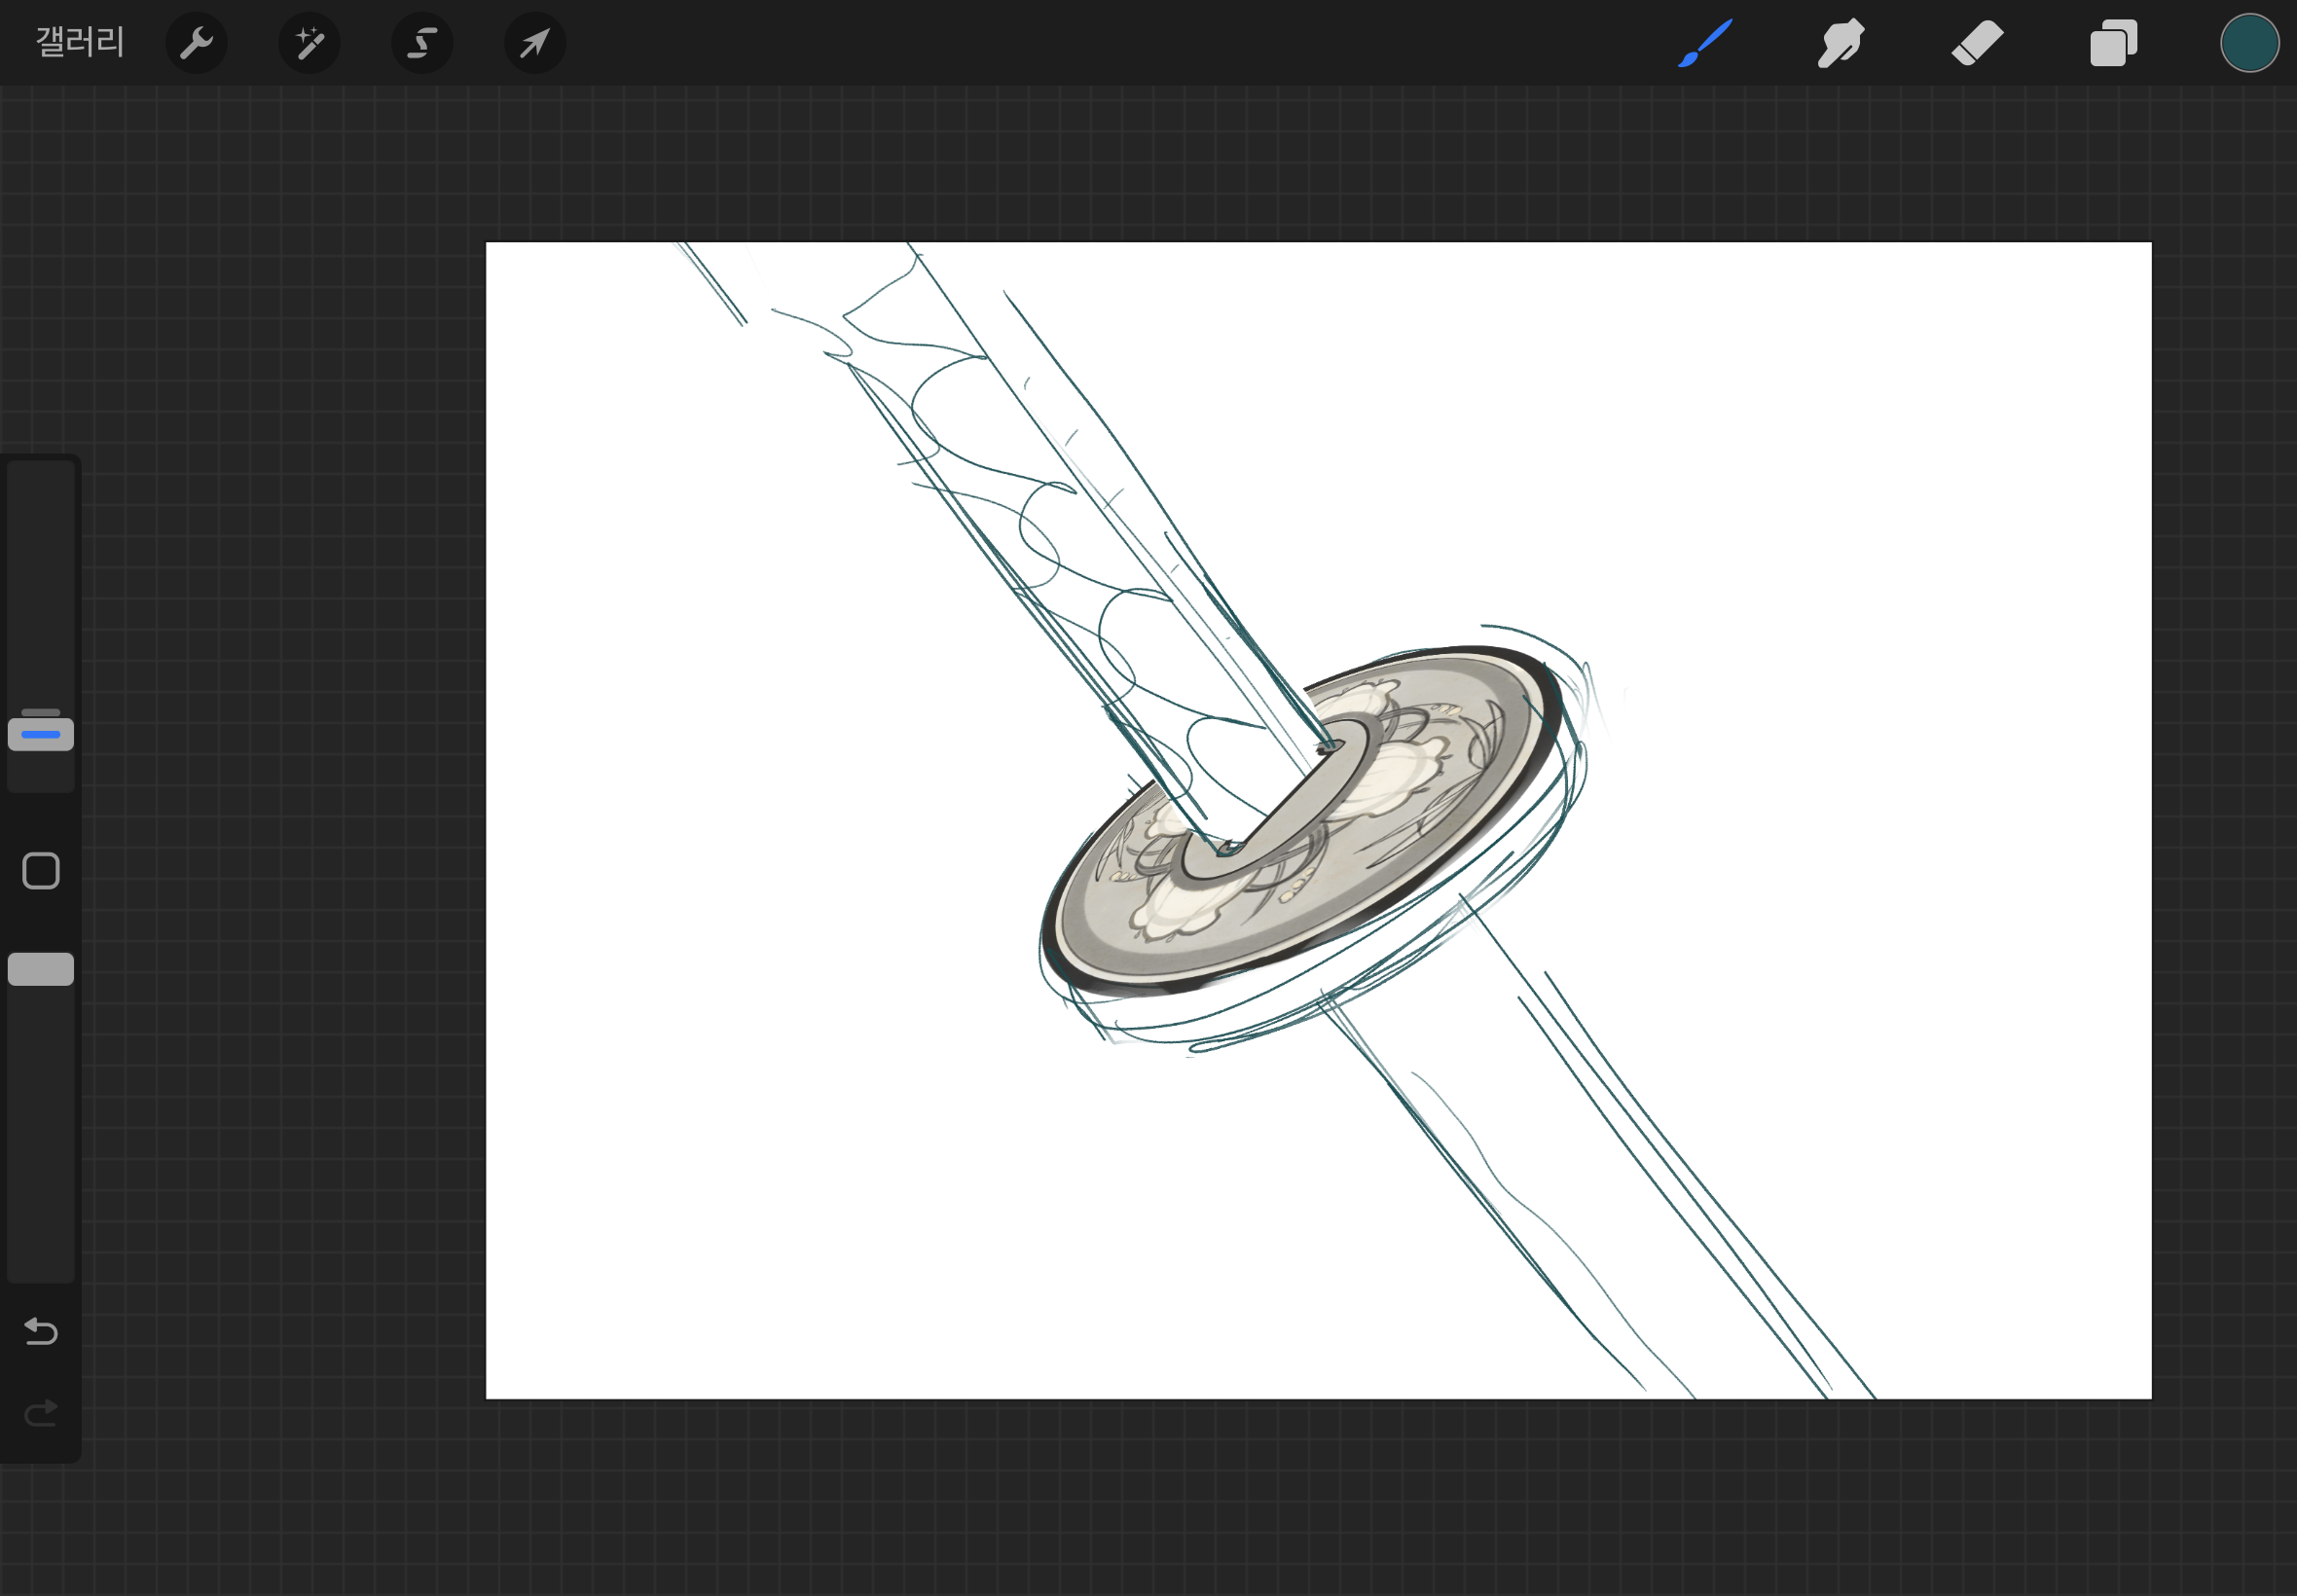Undo the last stroke
The height and width of the screenshot is (1596, 2297).
(41, 1331)
